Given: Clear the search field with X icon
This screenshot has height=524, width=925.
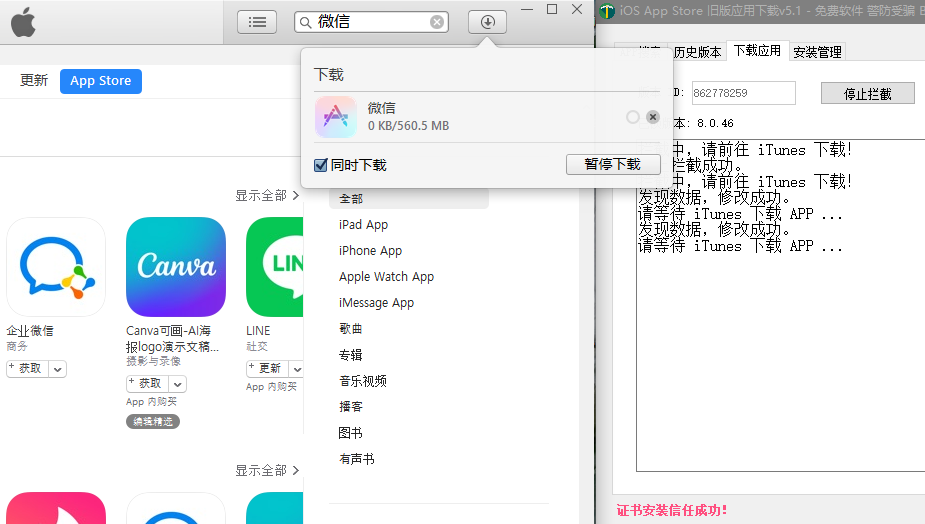Looking at the screenshot, I should [x=437, y=22].
